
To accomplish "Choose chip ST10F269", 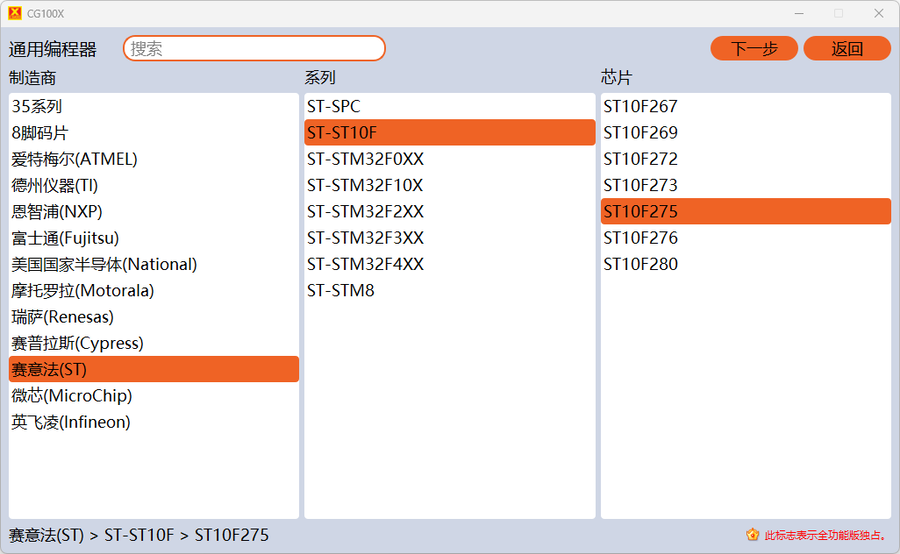I will [x=640, y=133].
